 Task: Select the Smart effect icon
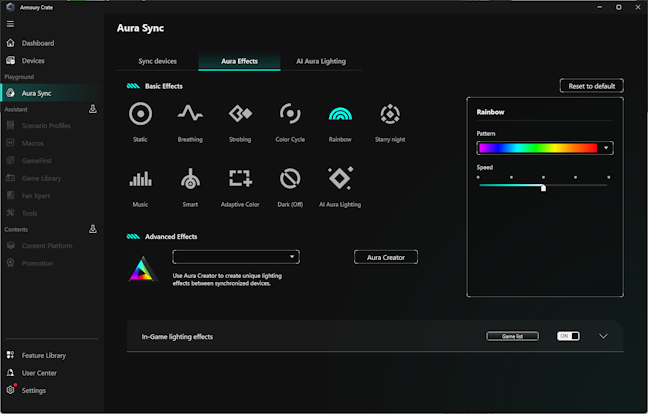(x=190, y=178)
